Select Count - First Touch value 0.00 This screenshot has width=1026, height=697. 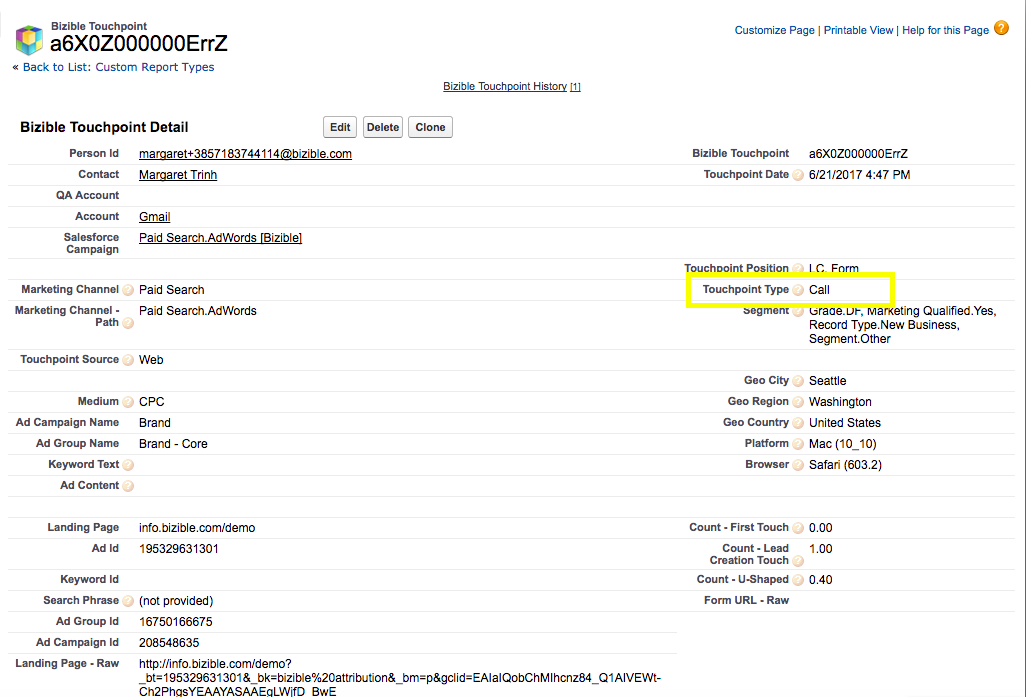click(821, 527)
